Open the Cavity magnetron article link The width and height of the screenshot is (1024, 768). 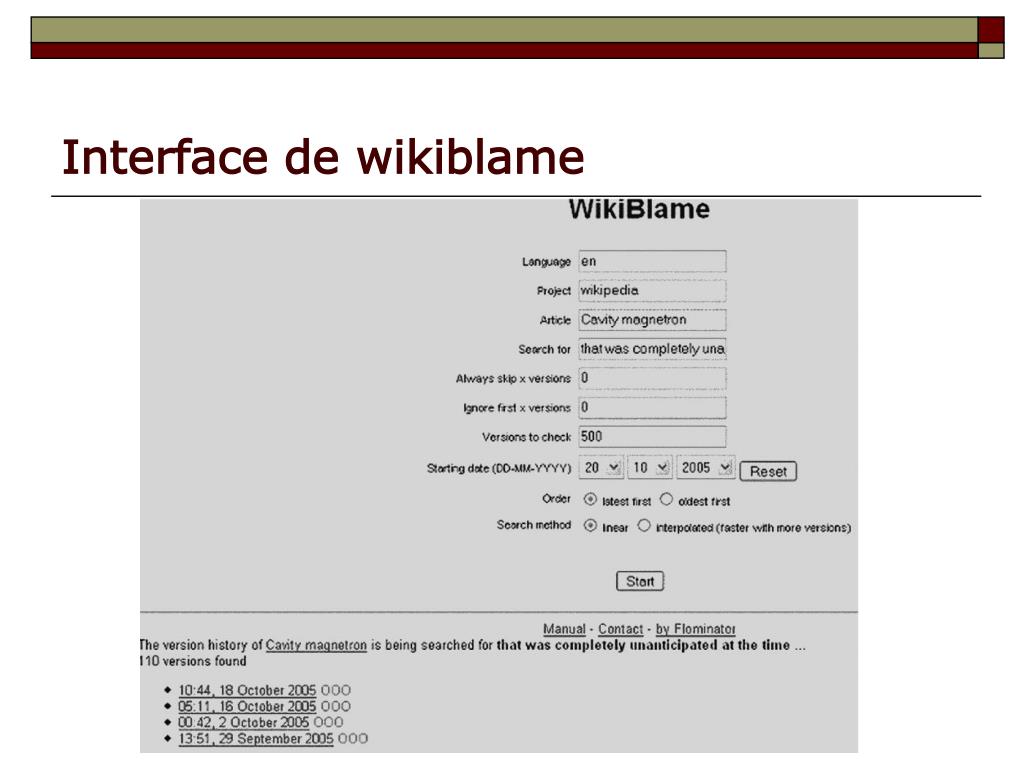tap(316, 645)
